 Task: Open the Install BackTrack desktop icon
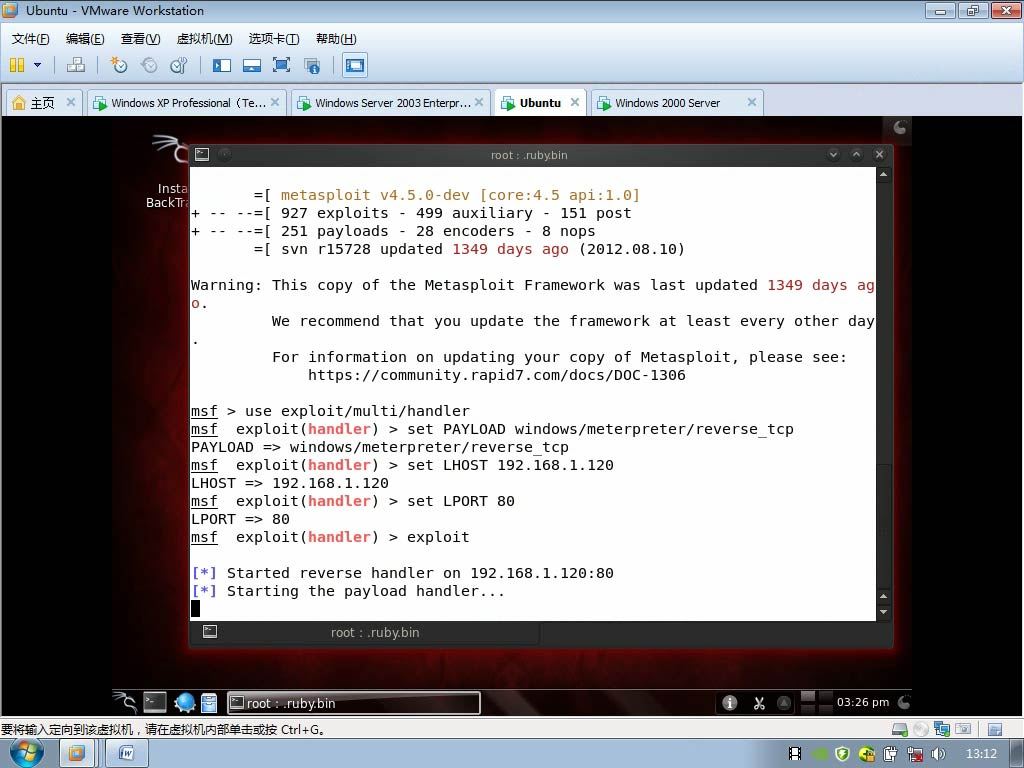pos(167,173)
